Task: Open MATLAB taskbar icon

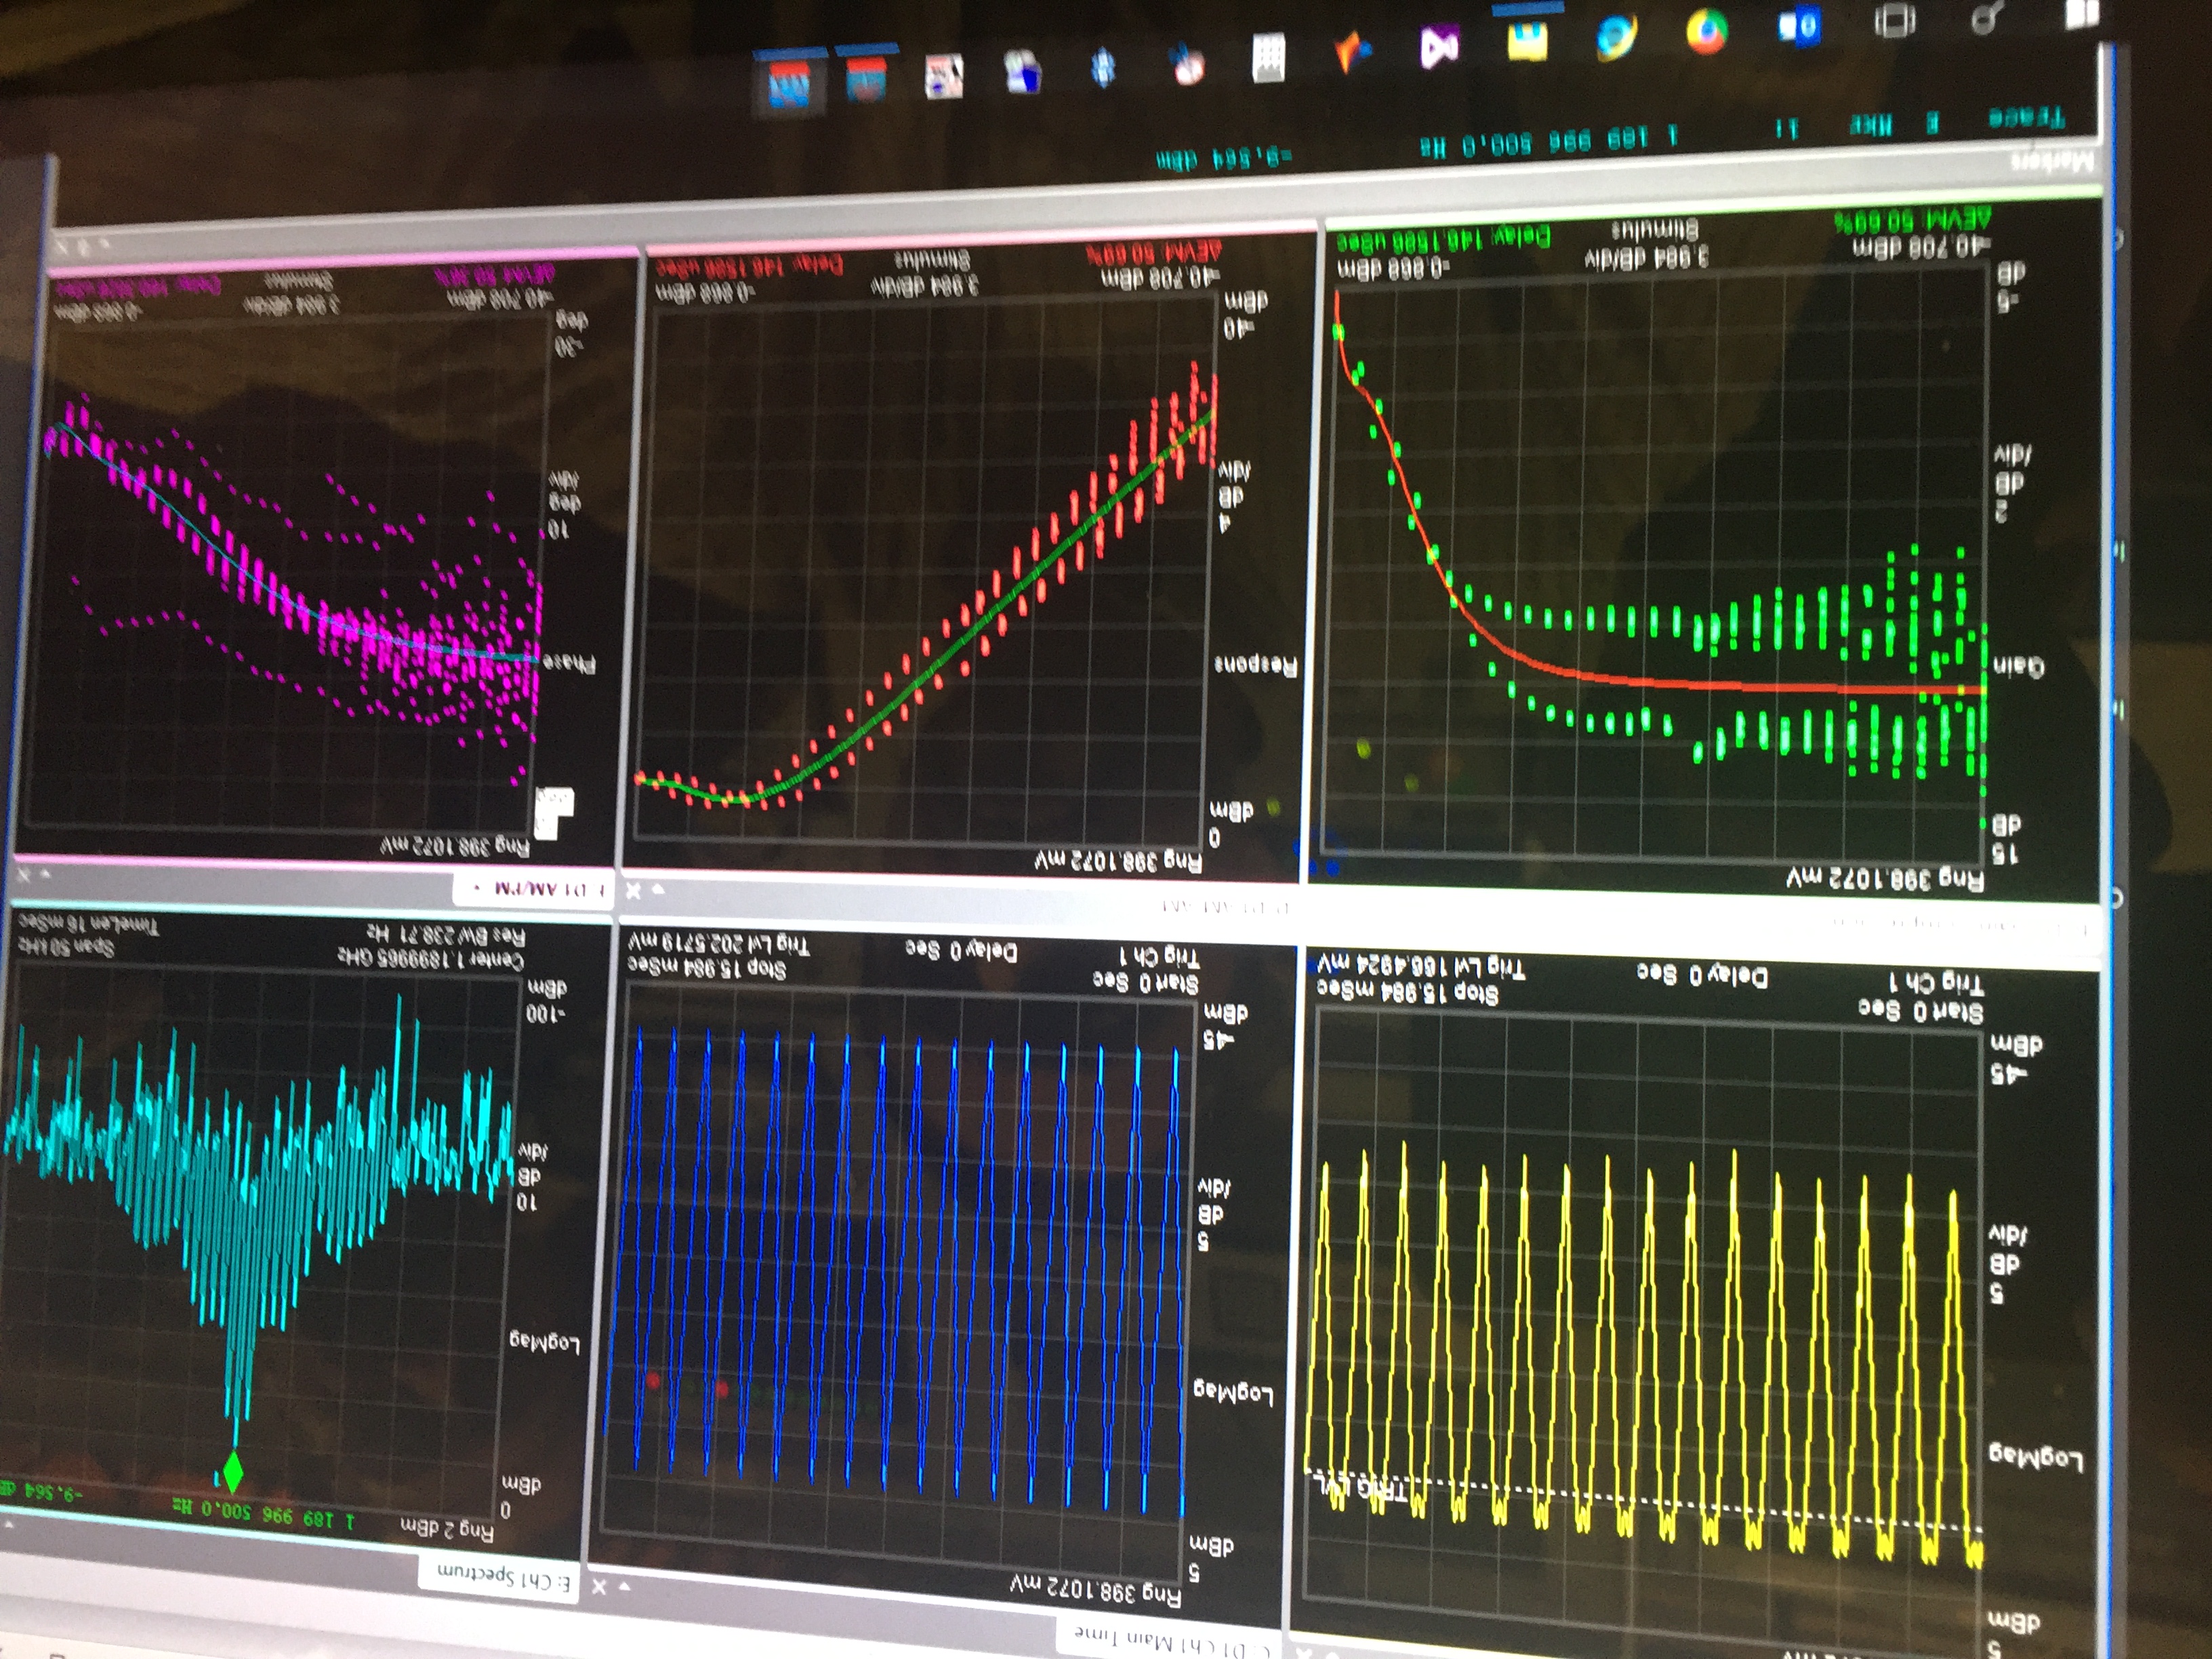Action: pyautogui.click(x=1352, y=52)
